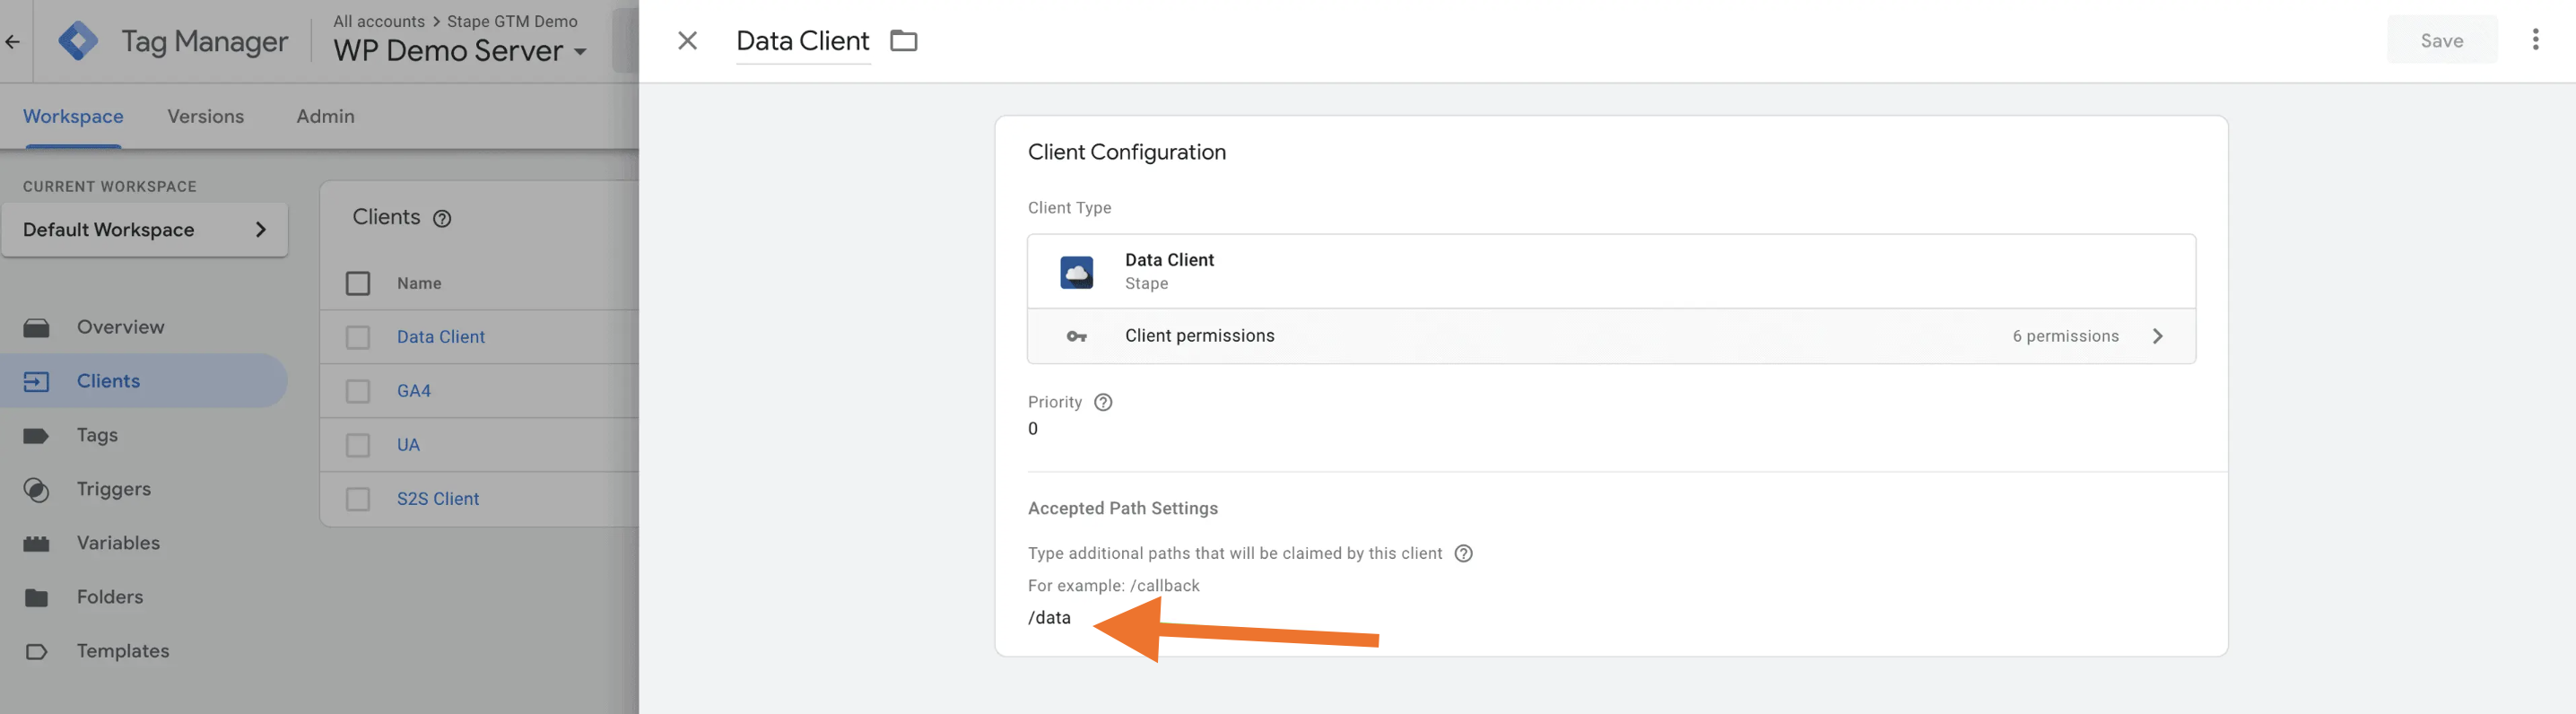Click the Clients sidebar icon
Image resolution: width=2576 pixels, height=714 pixels.
pos(36,381)
